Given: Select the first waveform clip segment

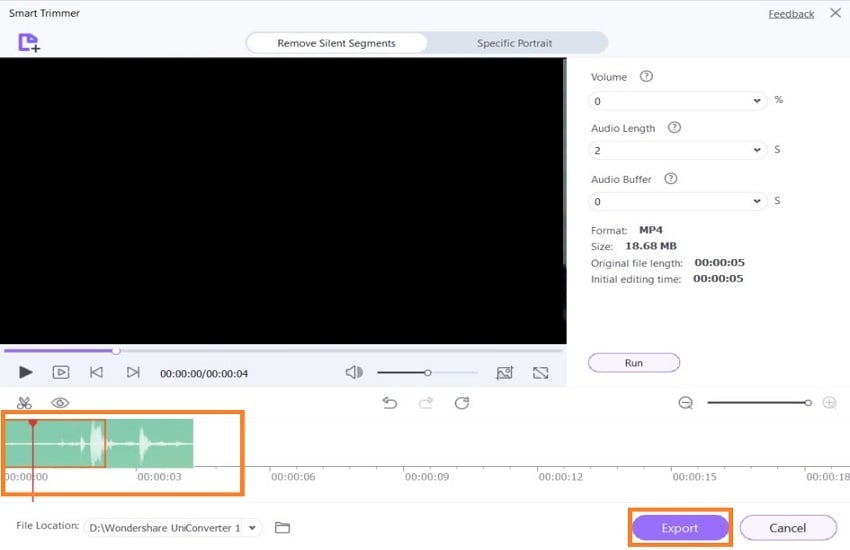Looking at the screenshot, I should [55, 443].
